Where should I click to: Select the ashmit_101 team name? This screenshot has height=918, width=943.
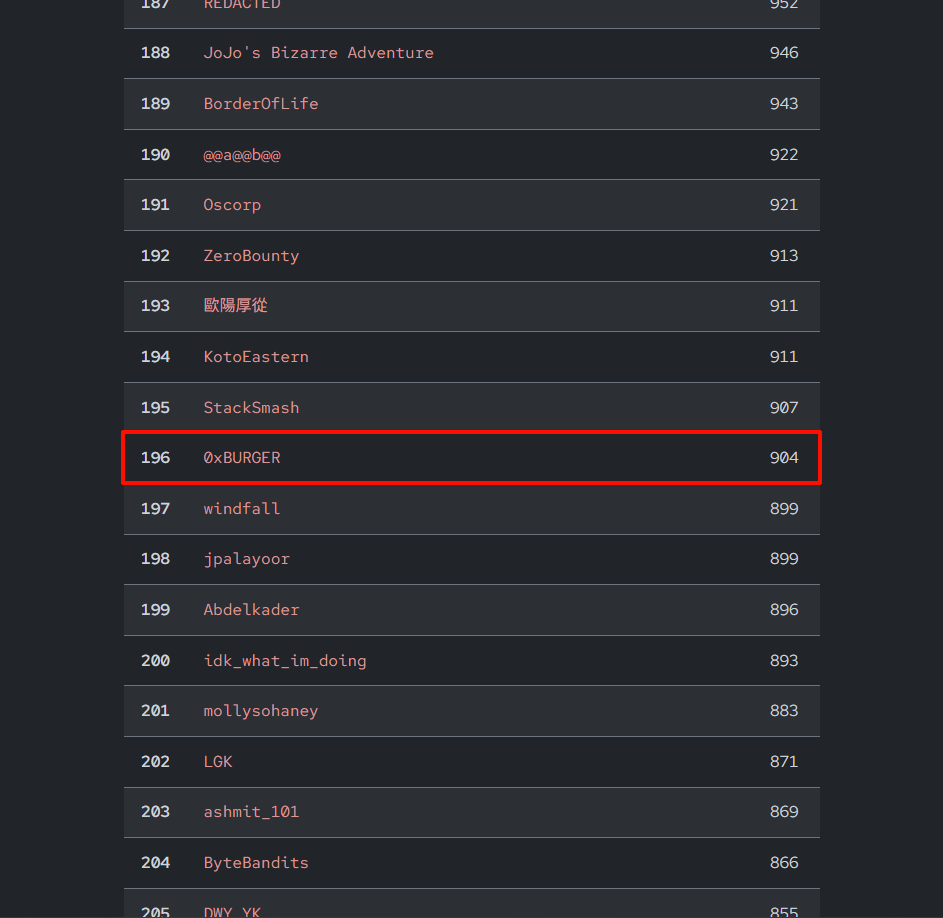251,812
